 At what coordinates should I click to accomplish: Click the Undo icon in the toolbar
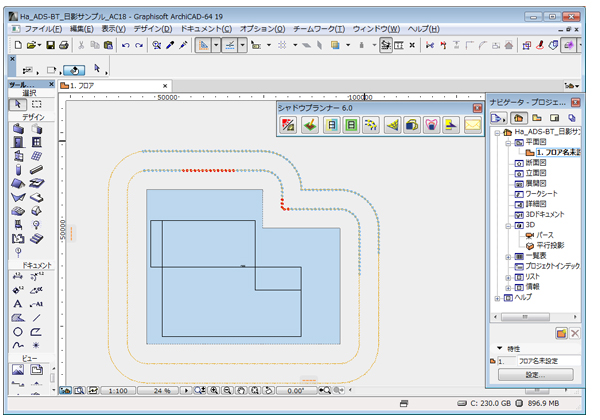point(126,45)
